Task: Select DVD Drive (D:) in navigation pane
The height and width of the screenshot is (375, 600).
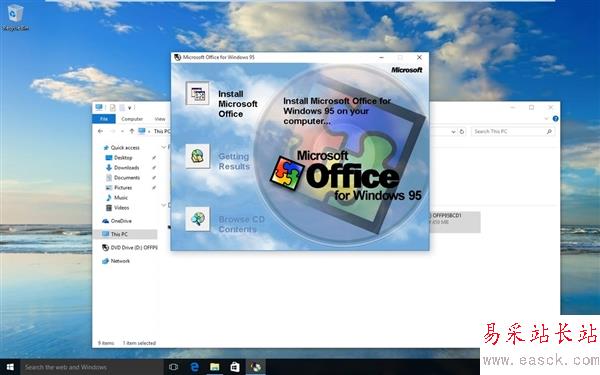Action: 134,248
